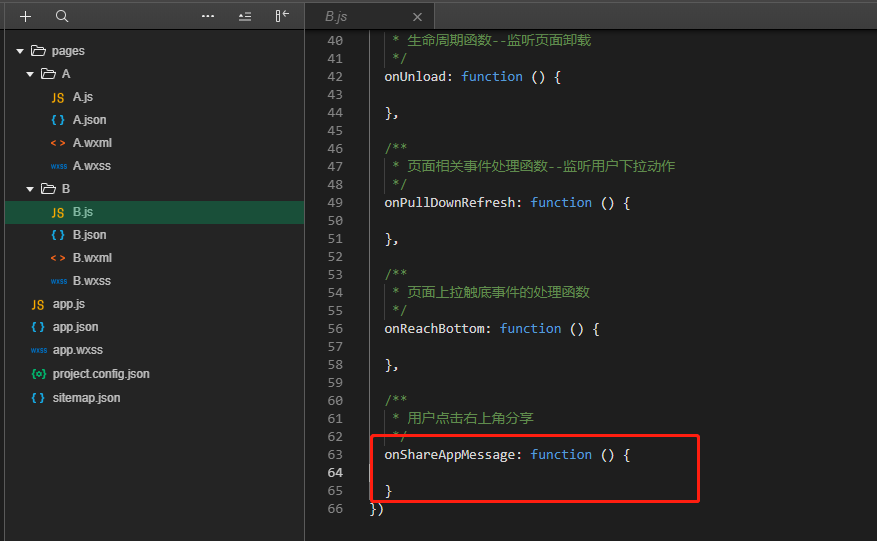The height and width of the screenshot is (541, 877).
Task: Click the braces icon beside app.json
Action: coord(37,327)
